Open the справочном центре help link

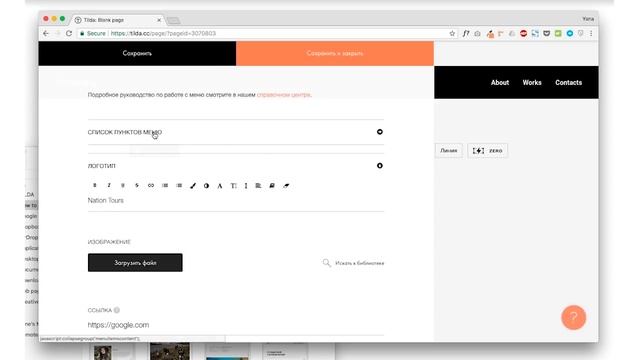coord(284,95)
